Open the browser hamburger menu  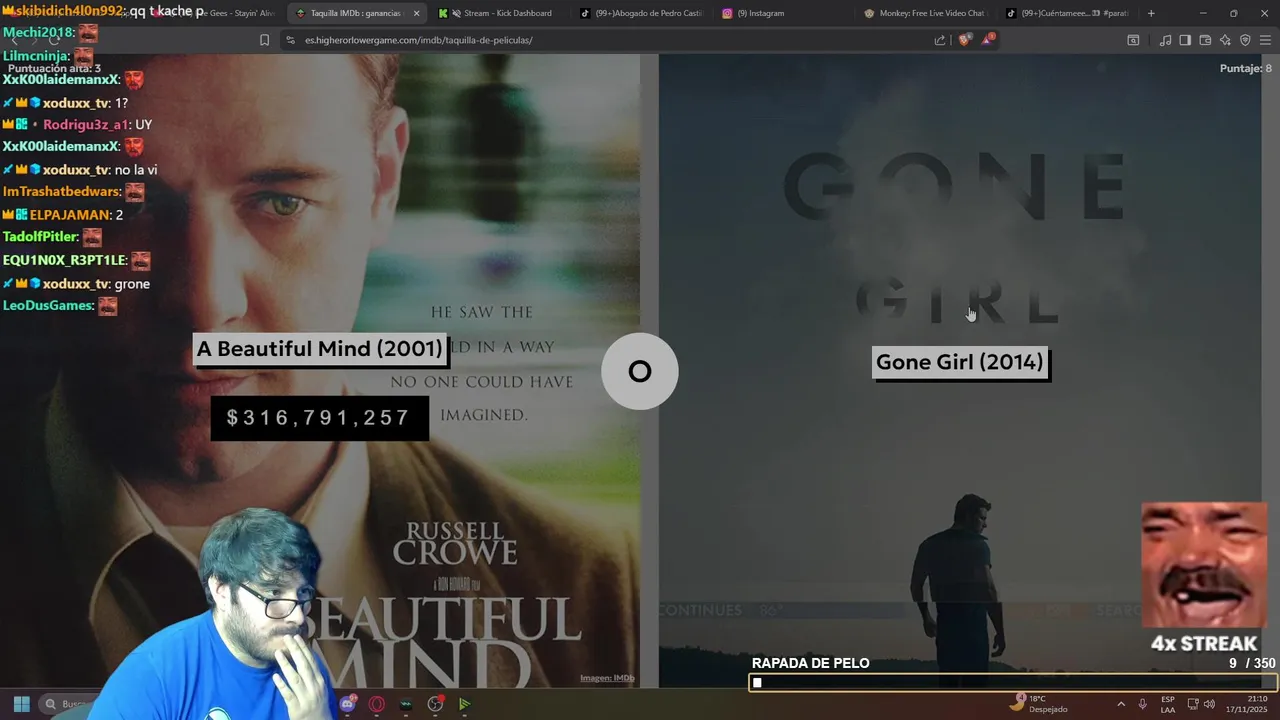(x=1265, y=40)
